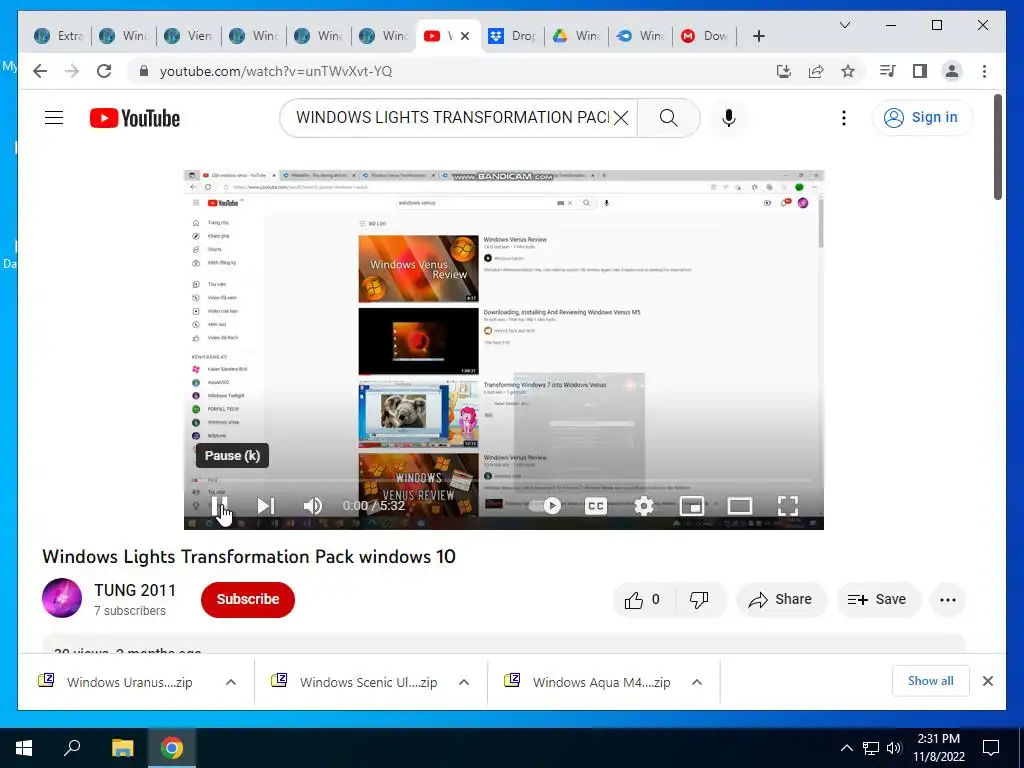
Task: Switch to the Dropbox tab
Action: [x=513, y=36]
